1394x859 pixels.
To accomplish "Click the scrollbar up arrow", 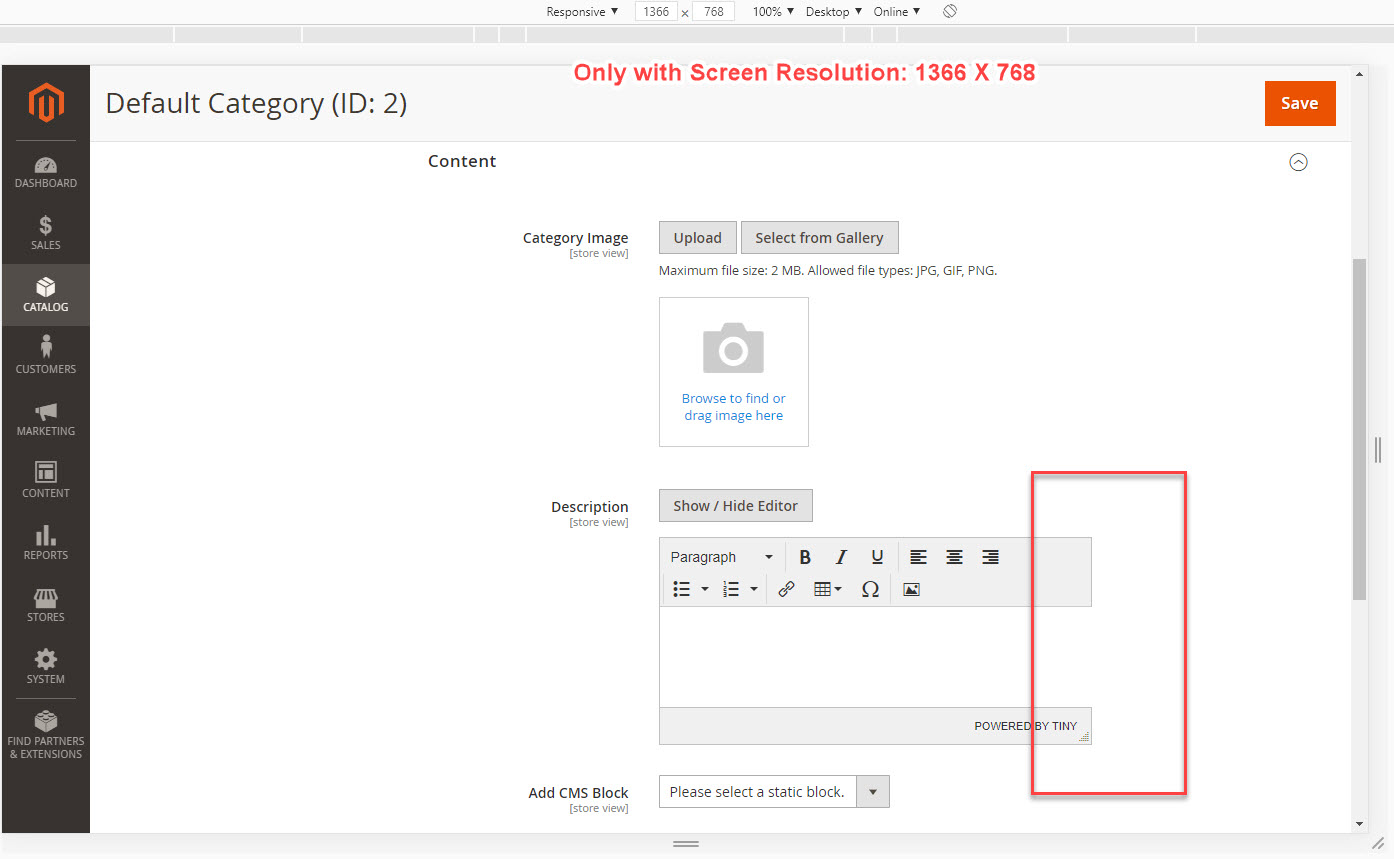I will coord(1359,74).
